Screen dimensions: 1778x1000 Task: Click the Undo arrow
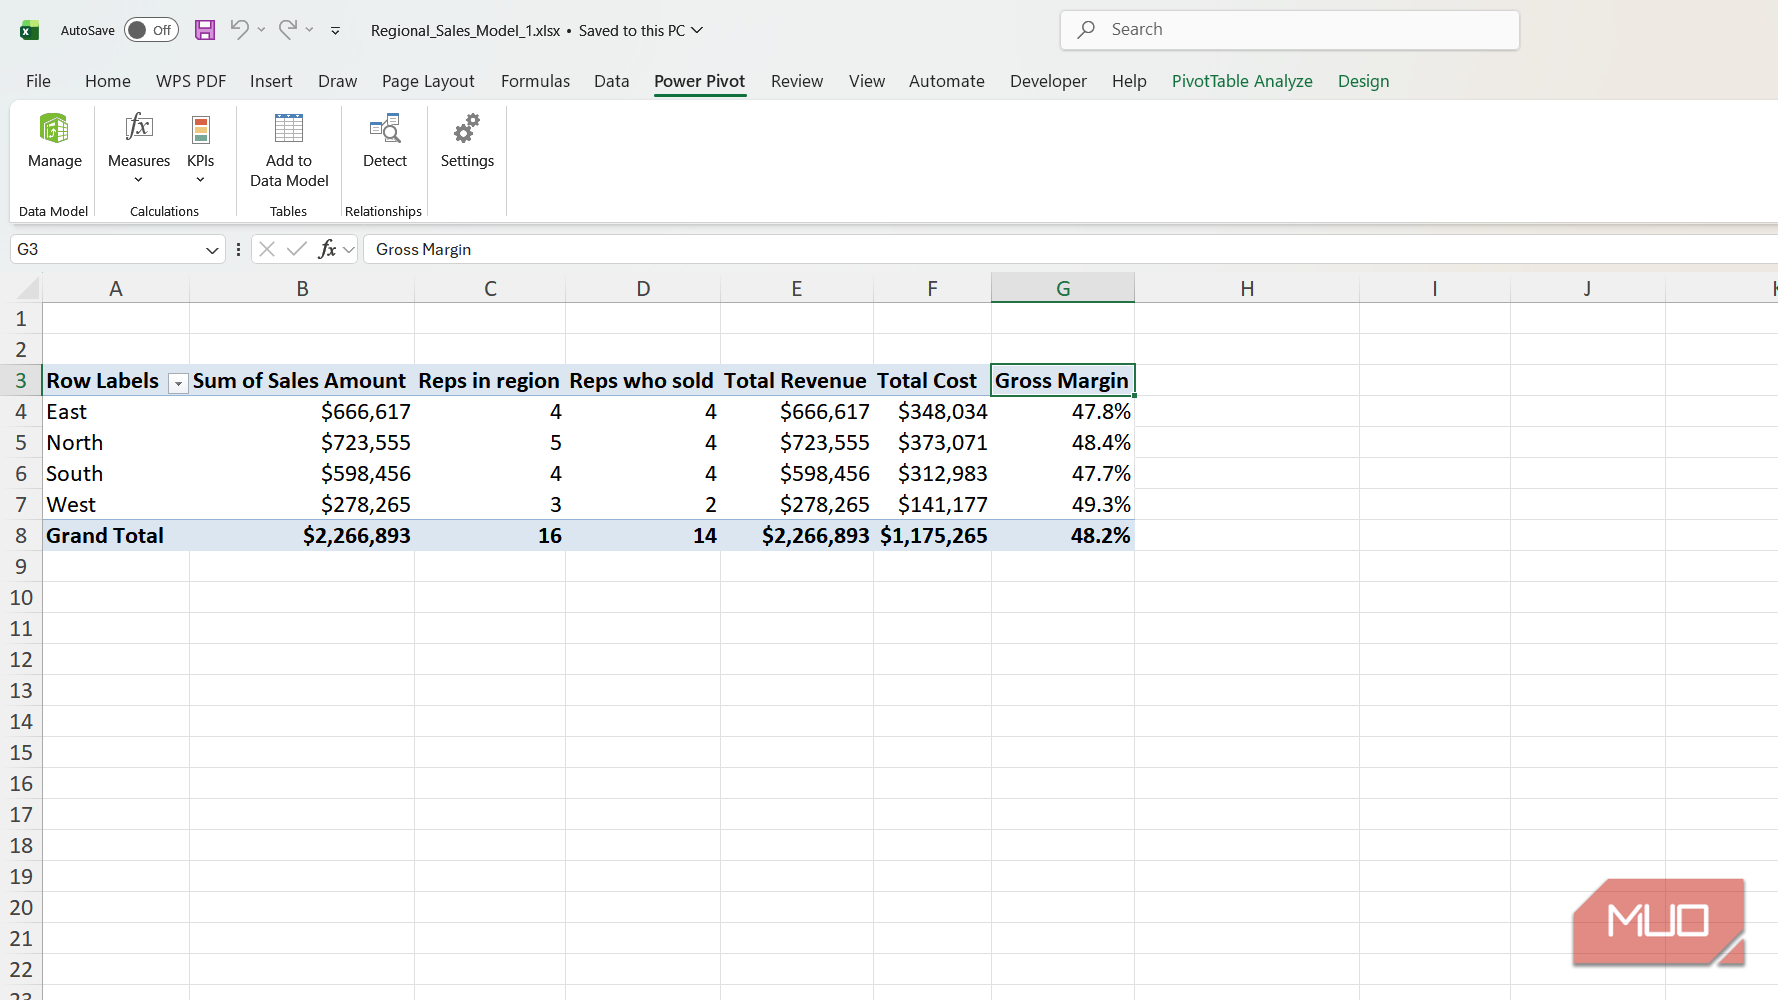pos(239,29)
